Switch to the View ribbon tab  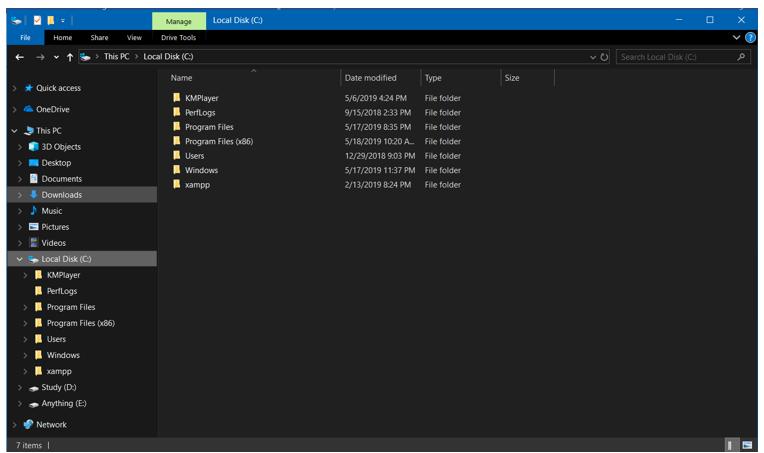point(134,38)
